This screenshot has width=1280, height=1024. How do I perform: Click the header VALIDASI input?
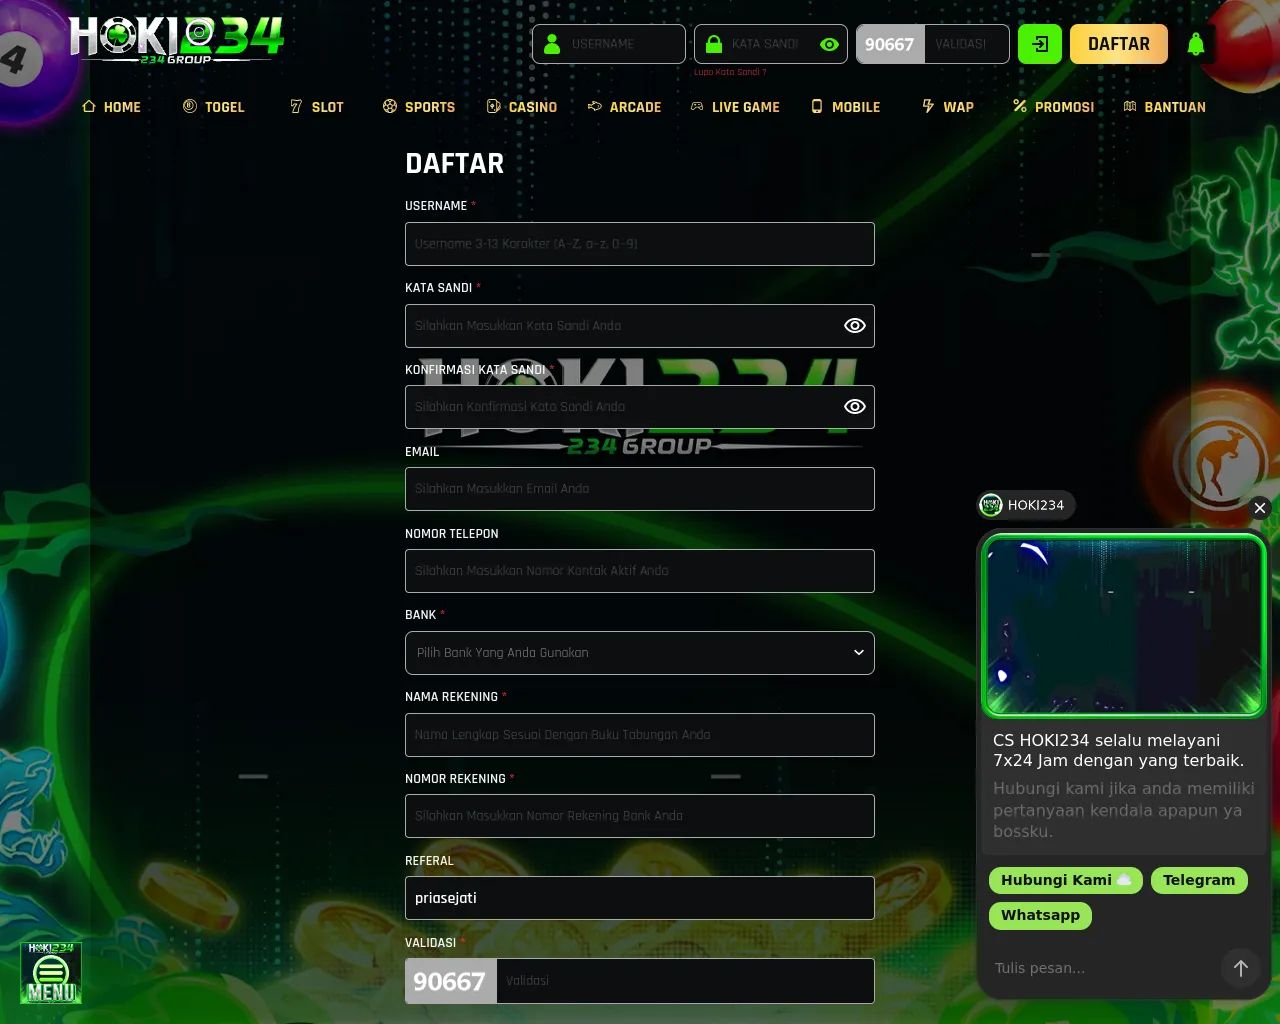(x=967, y=44)
